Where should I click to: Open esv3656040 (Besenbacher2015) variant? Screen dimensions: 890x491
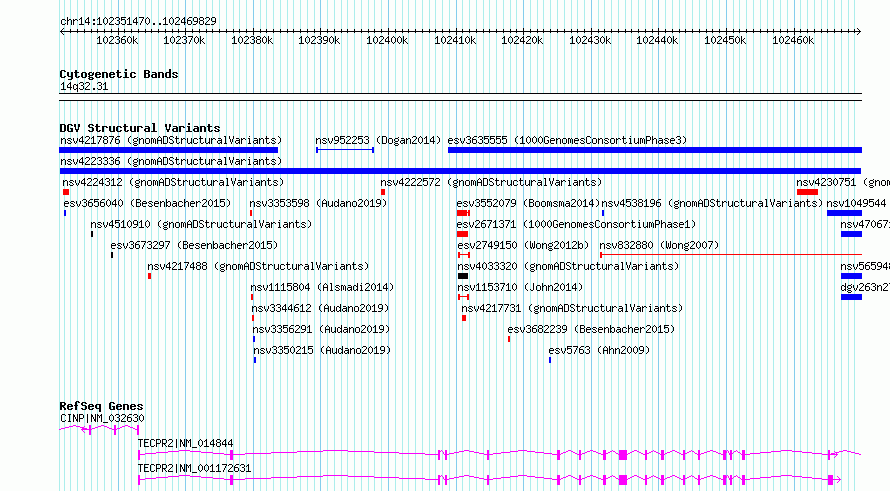click(x=148, y=203)
